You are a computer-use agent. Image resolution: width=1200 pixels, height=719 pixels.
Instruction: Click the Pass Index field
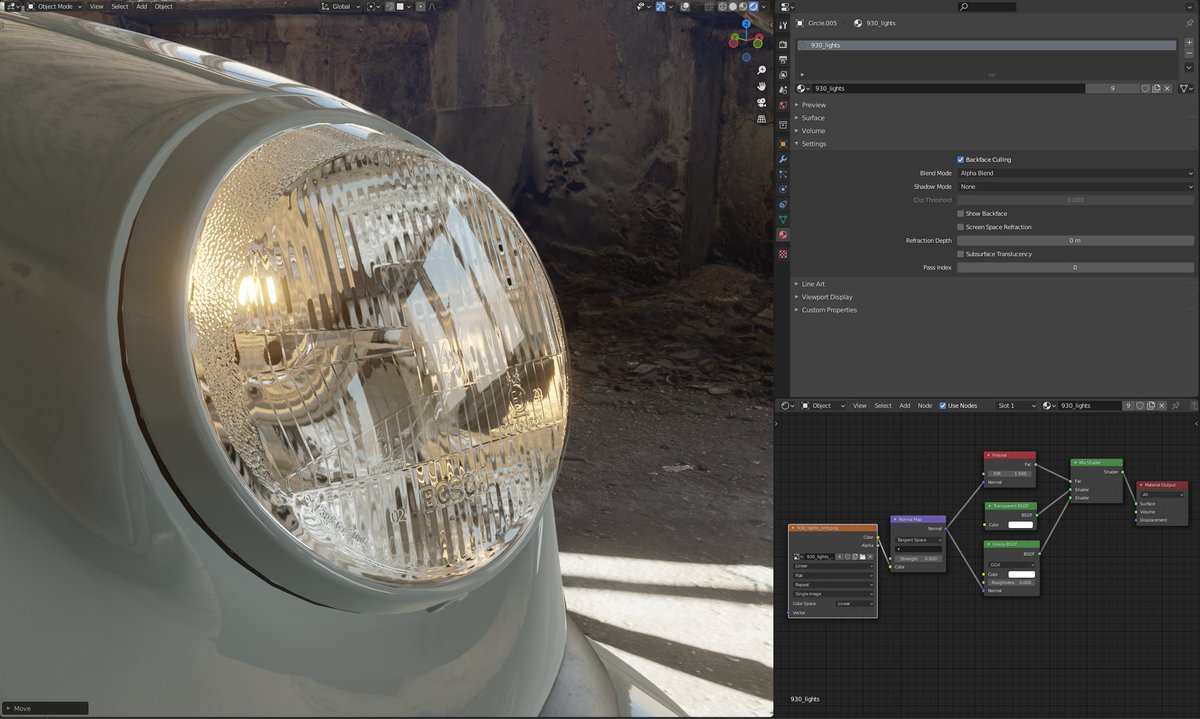[x=1075, y=268]
